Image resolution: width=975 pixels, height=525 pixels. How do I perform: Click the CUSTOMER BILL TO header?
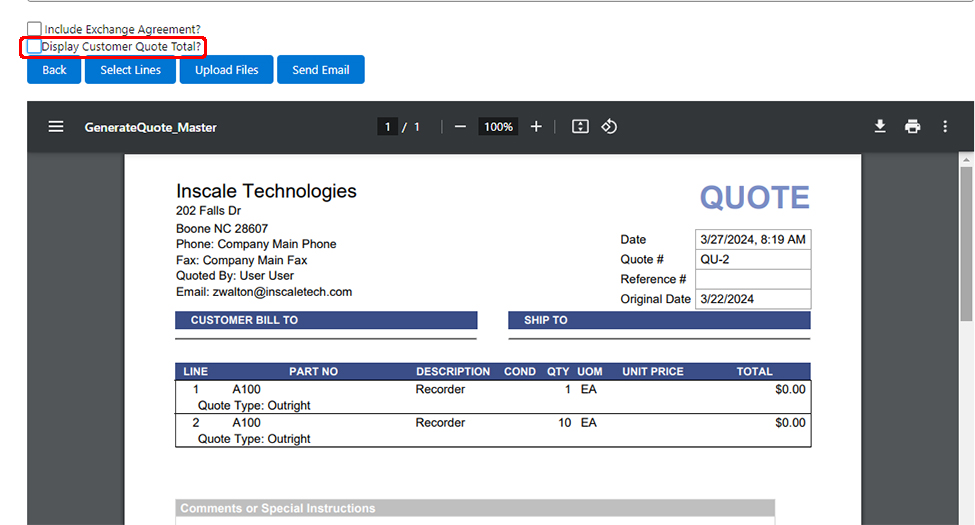coord(326,320)
